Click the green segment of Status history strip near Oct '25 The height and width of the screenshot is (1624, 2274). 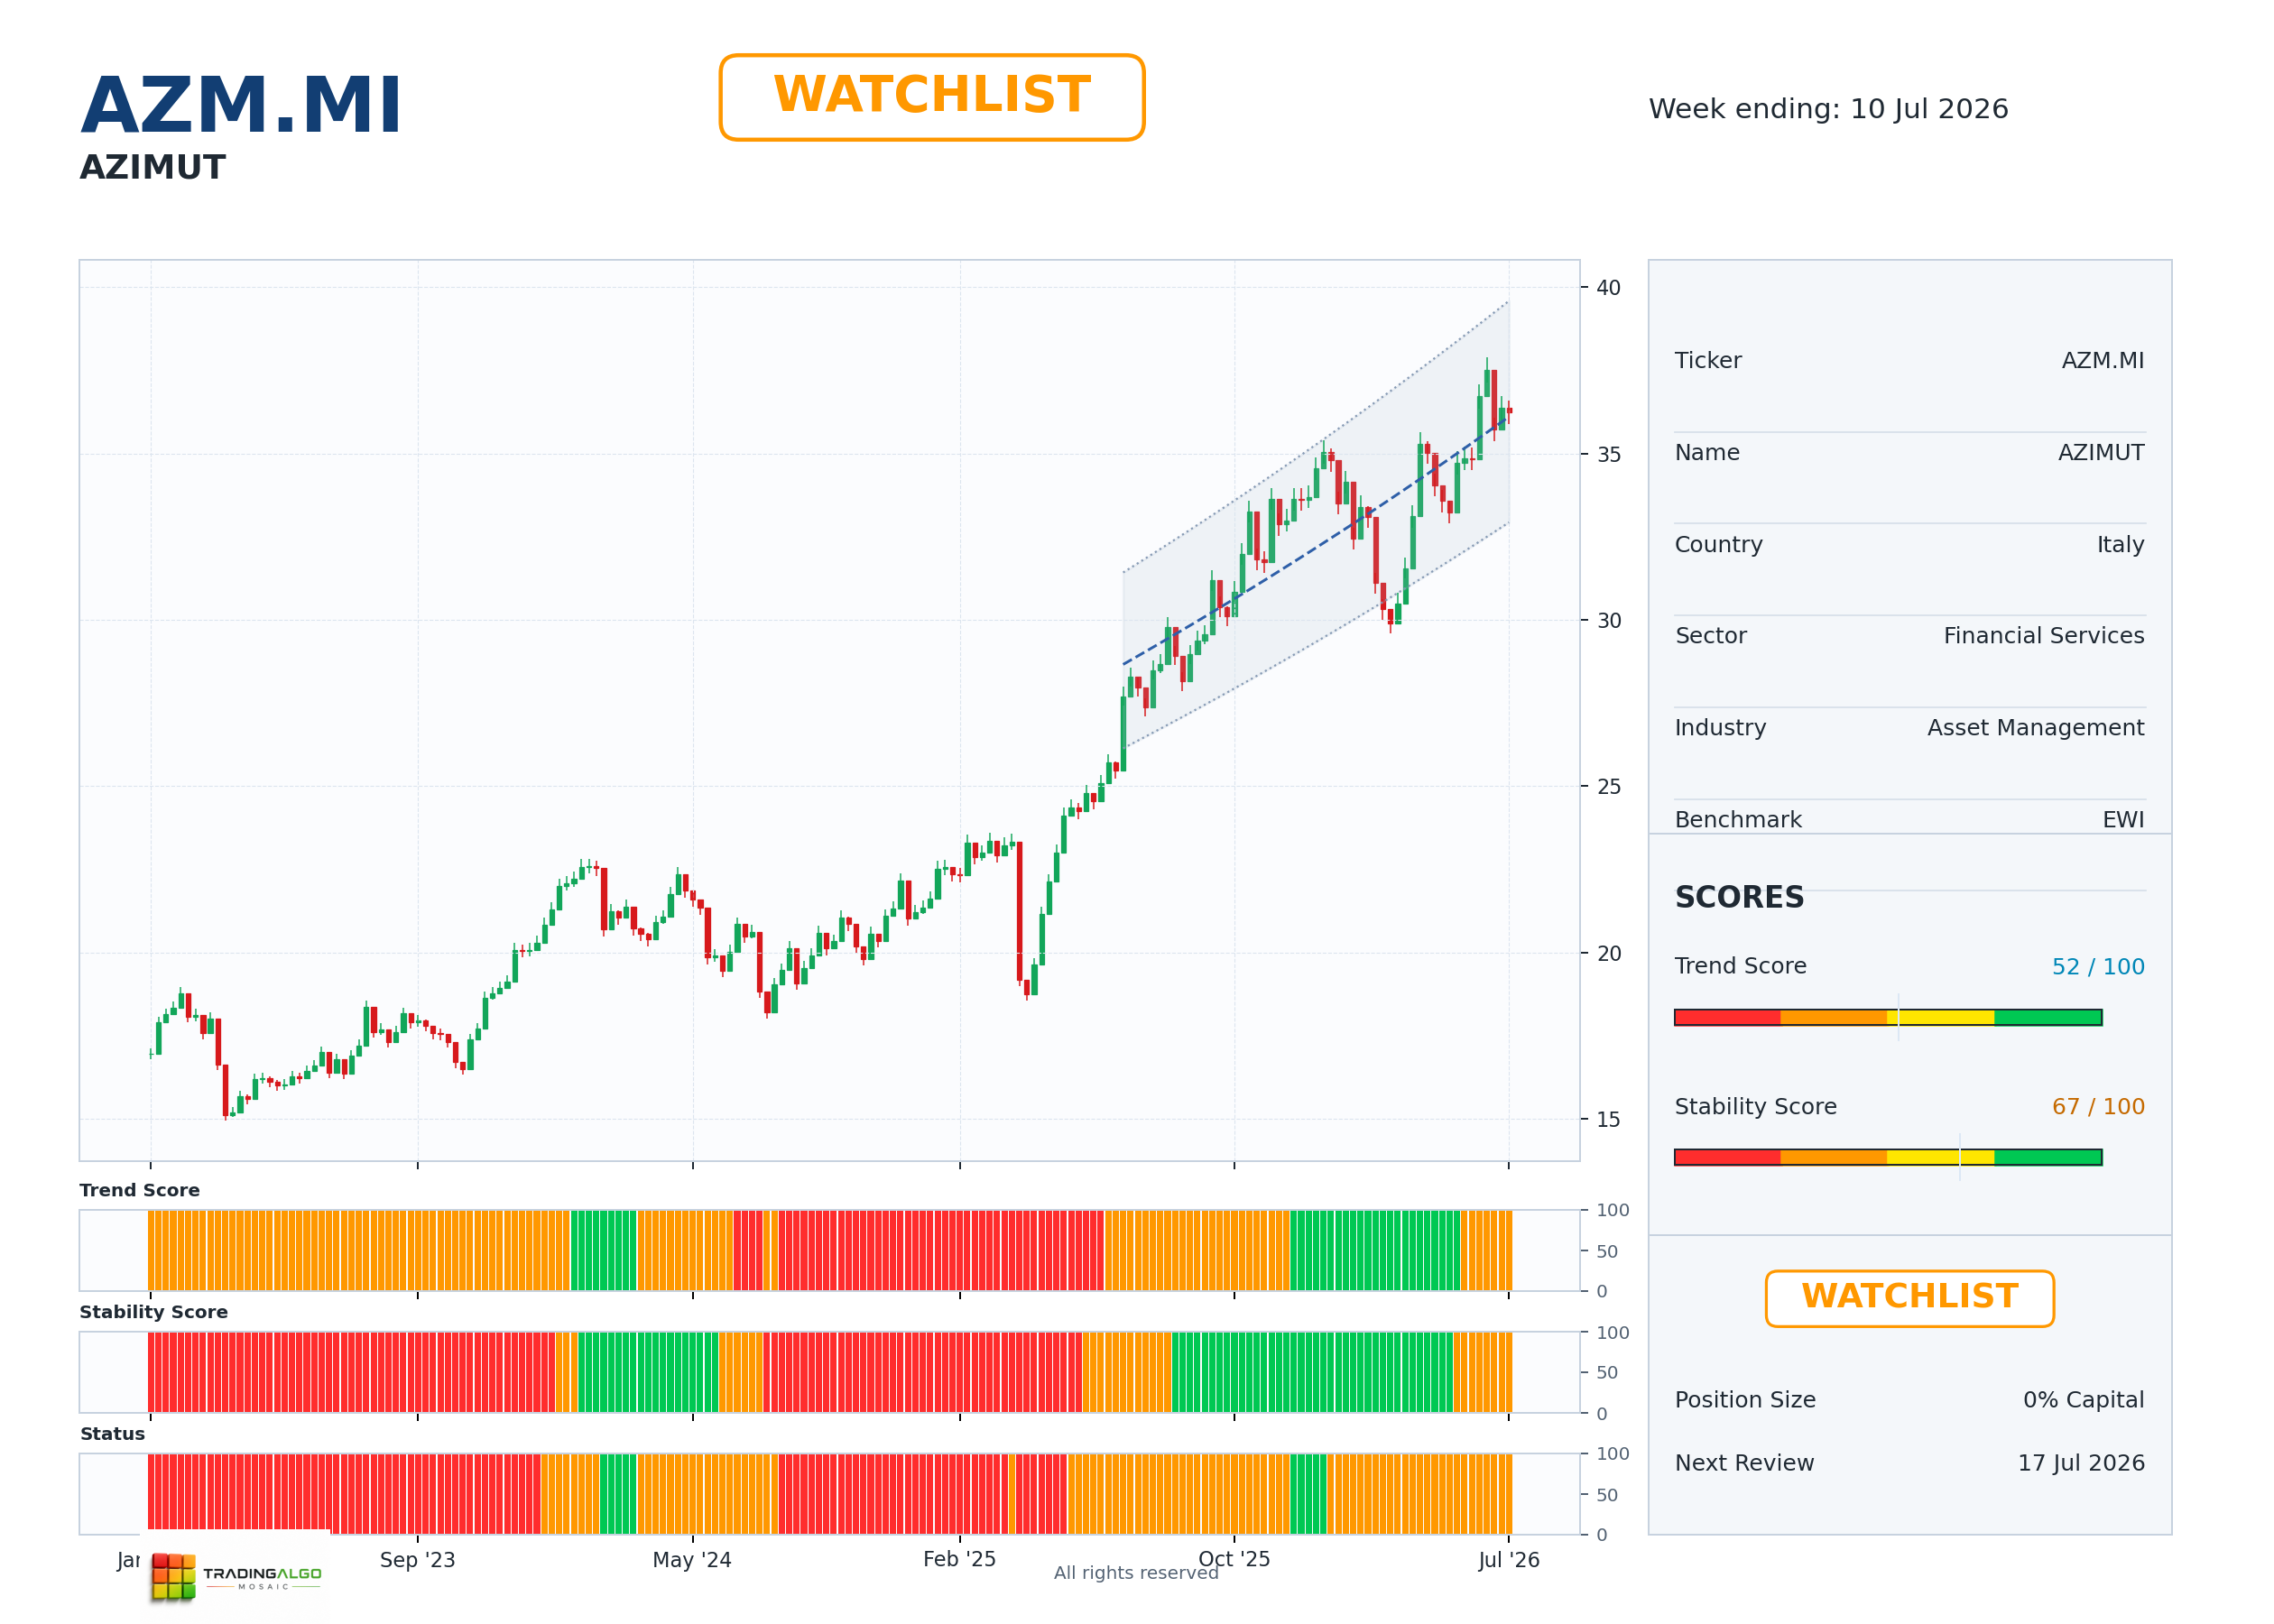[x=1308, y=1494]
